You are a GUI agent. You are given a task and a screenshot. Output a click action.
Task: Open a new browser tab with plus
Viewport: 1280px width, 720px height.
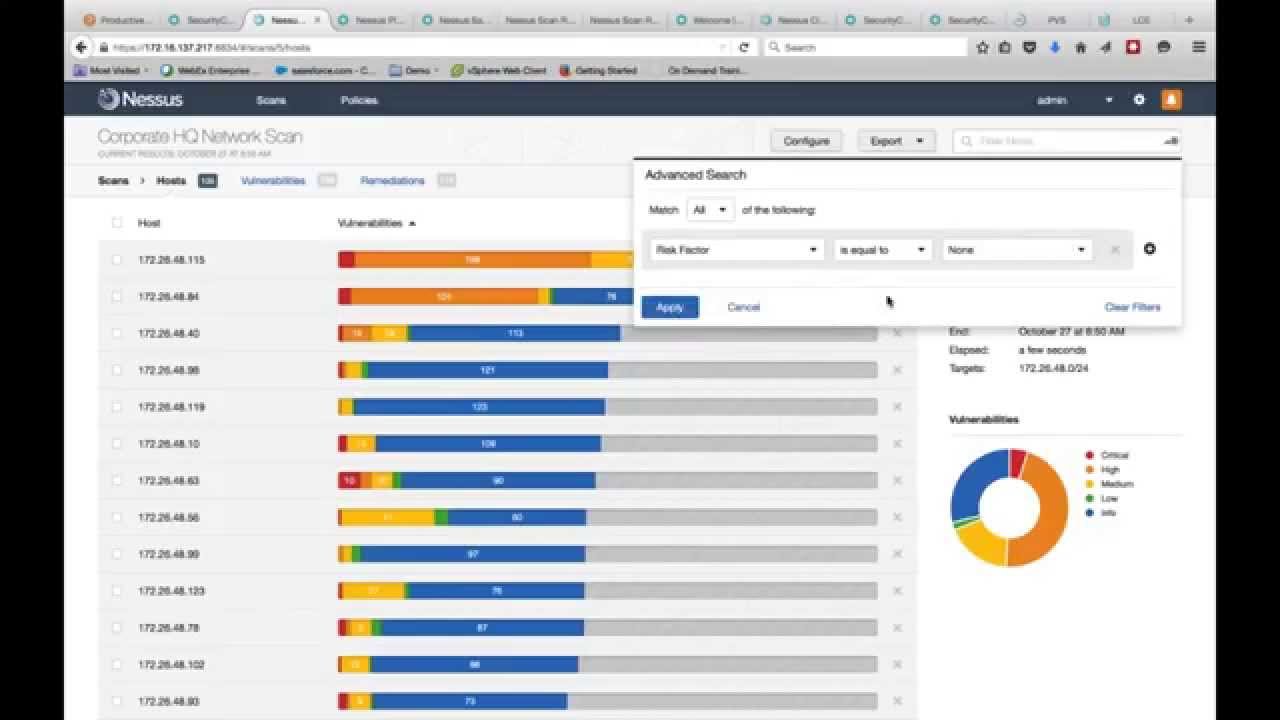[1189, 19]
